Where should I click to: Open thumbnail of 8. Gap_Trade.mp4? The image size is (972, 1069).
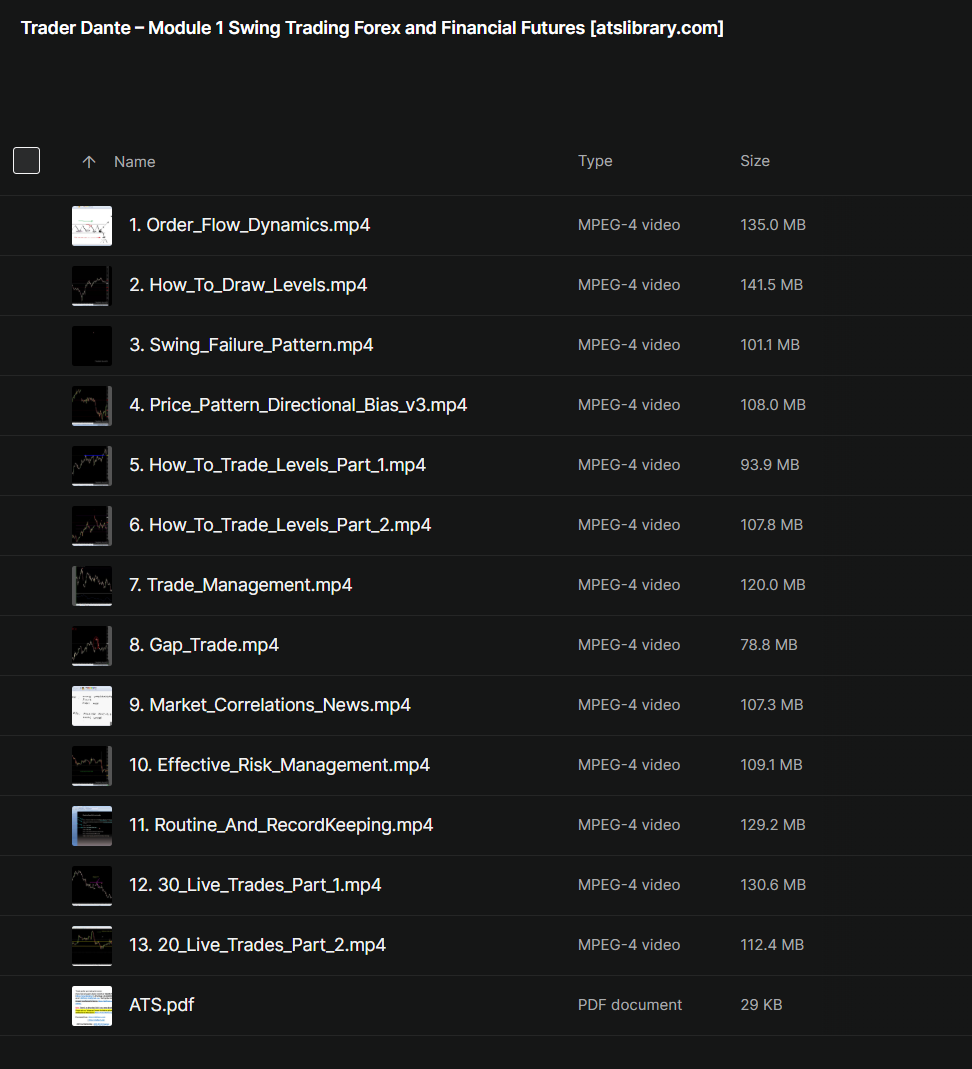(92, 646)
